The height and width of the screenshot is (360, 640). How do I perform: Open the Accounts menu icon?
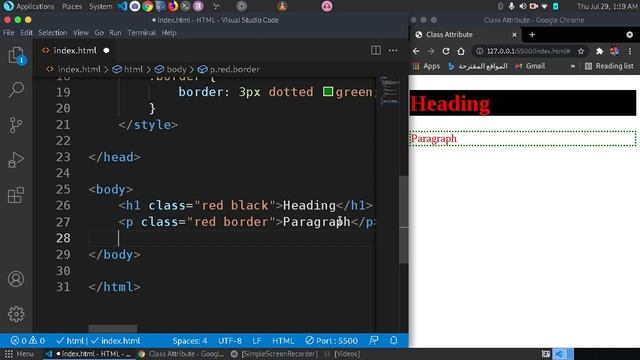pos(16,279)
